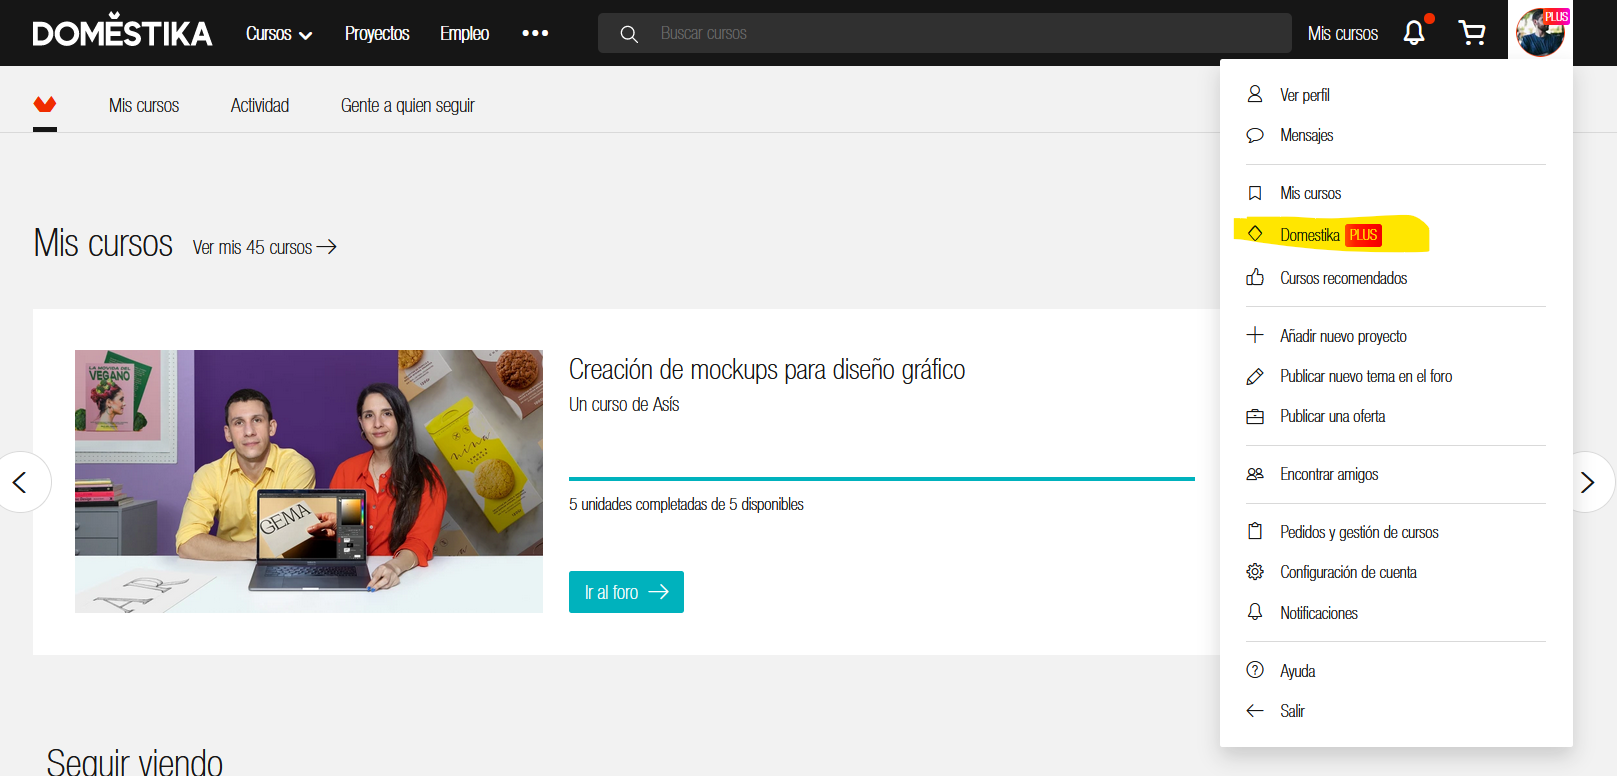Click the question mark icon for Ayuda
The width and height of the screenshot is (1617, 776).
point(1255,670)
